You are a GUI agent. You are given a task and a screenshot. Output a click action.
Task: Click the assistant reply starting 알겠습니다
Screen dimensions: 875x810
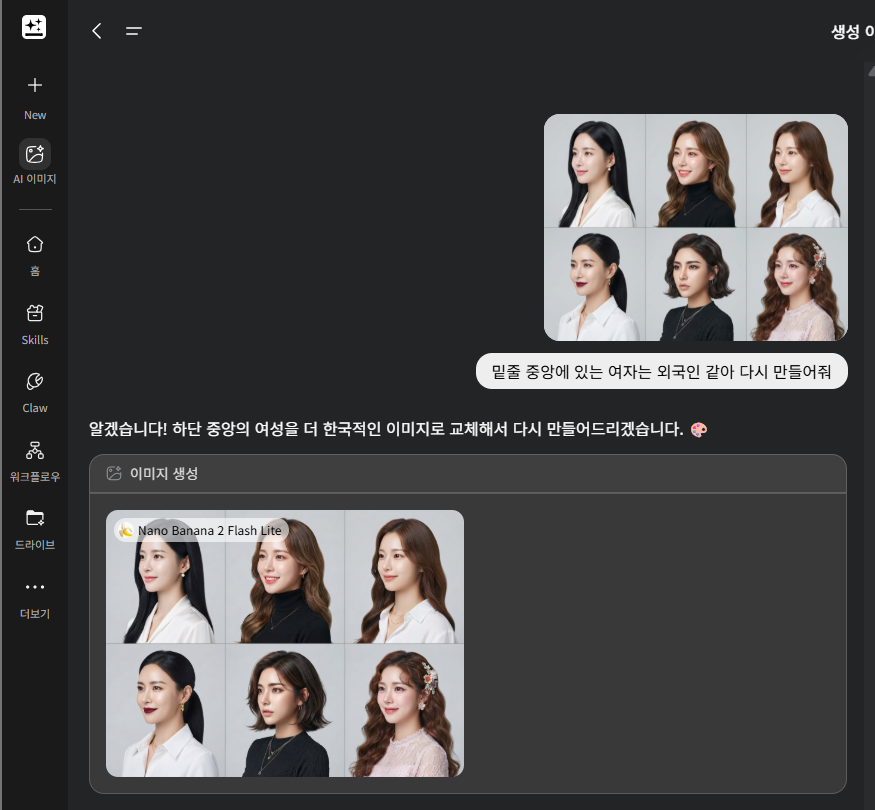click(398, 429)
